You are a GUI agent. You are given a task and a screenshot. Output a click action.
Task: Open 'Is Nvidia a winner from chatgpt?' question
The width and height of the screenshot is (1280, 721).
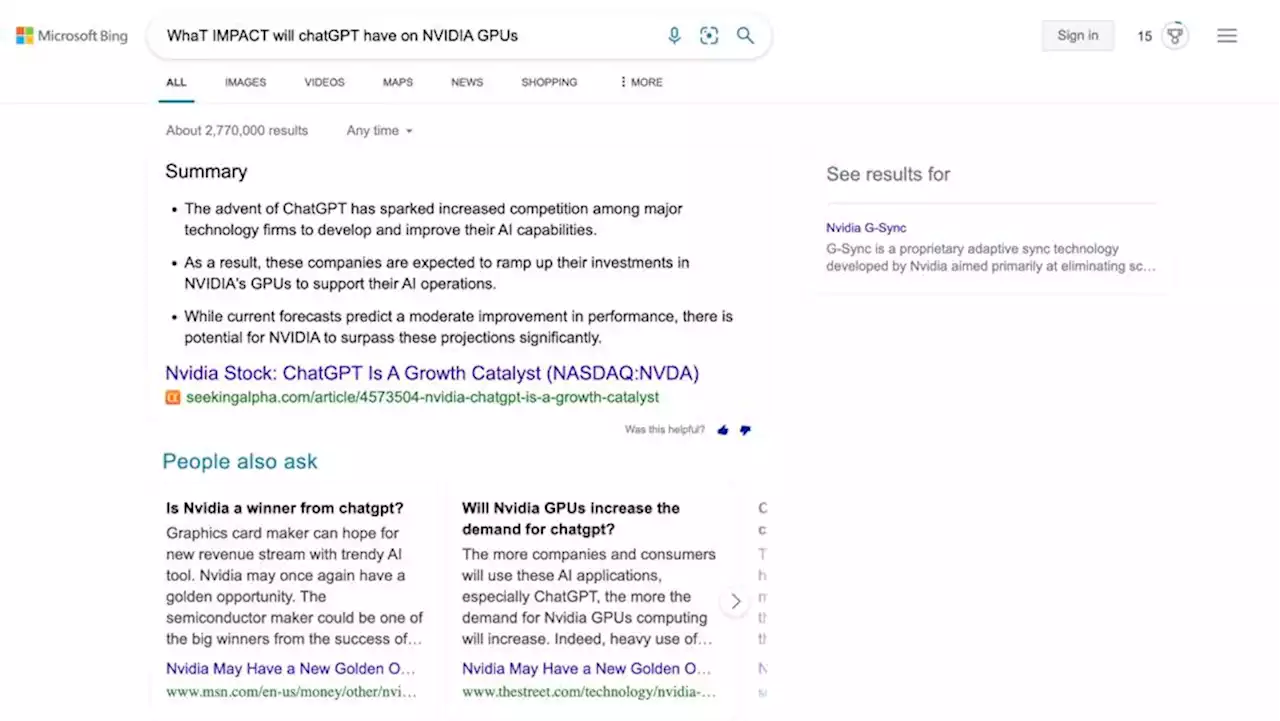(285, 508)
